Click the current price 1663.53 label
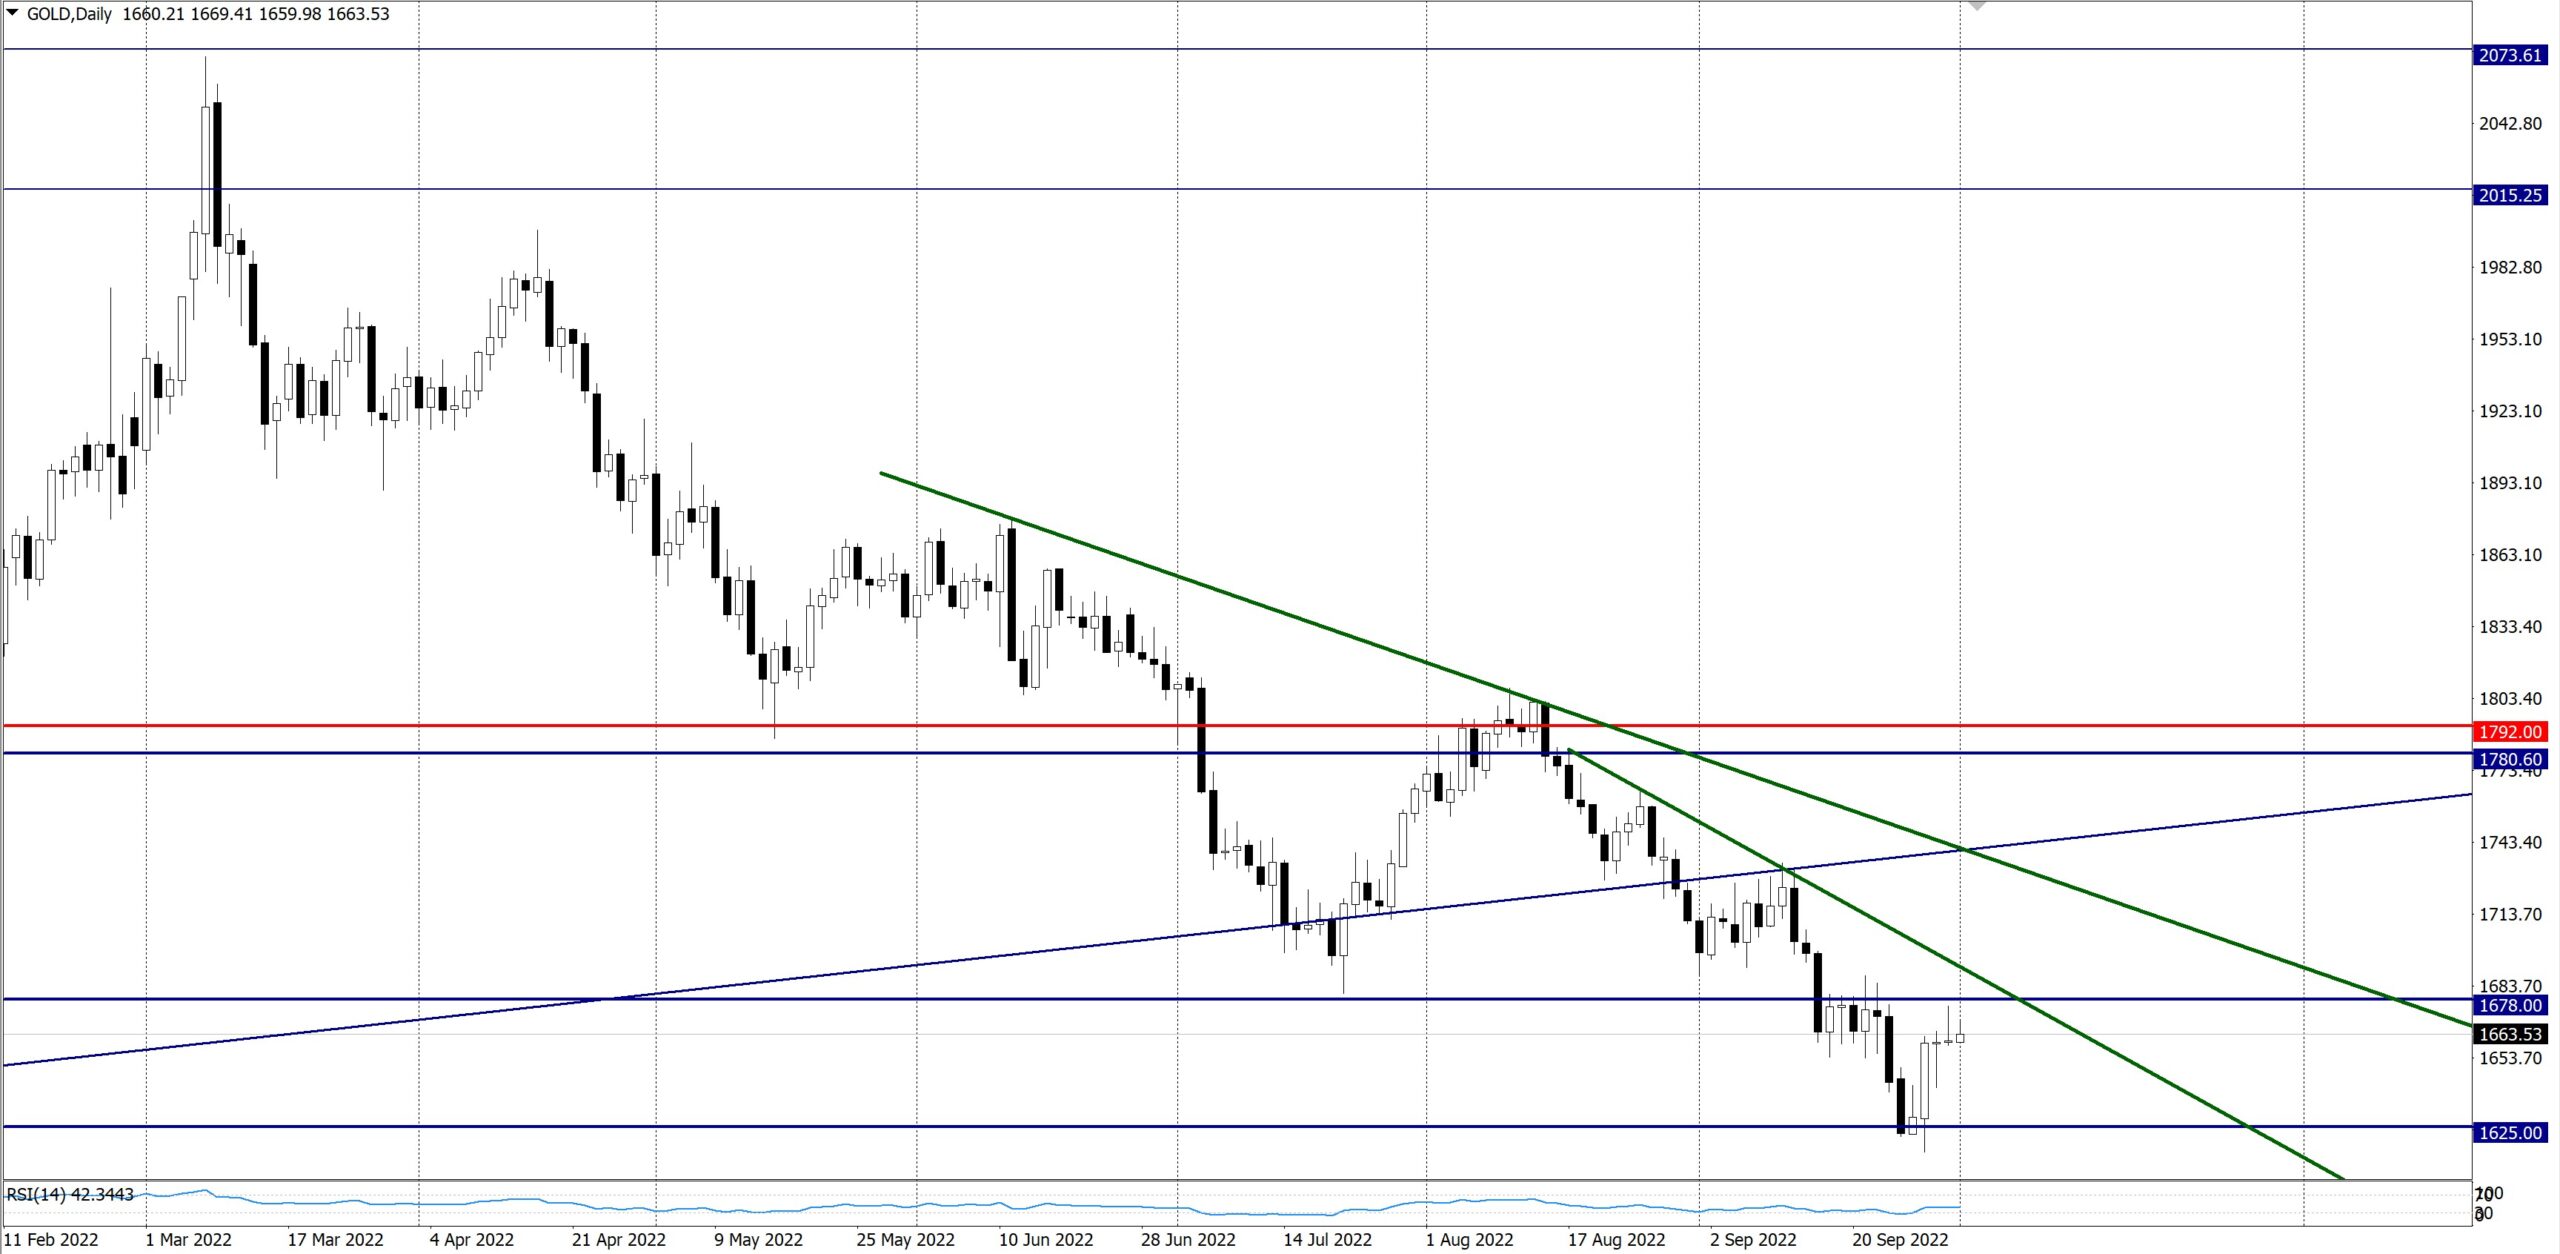Viewport: 2560px width, 1254px height. [x=2510, y=1034]
